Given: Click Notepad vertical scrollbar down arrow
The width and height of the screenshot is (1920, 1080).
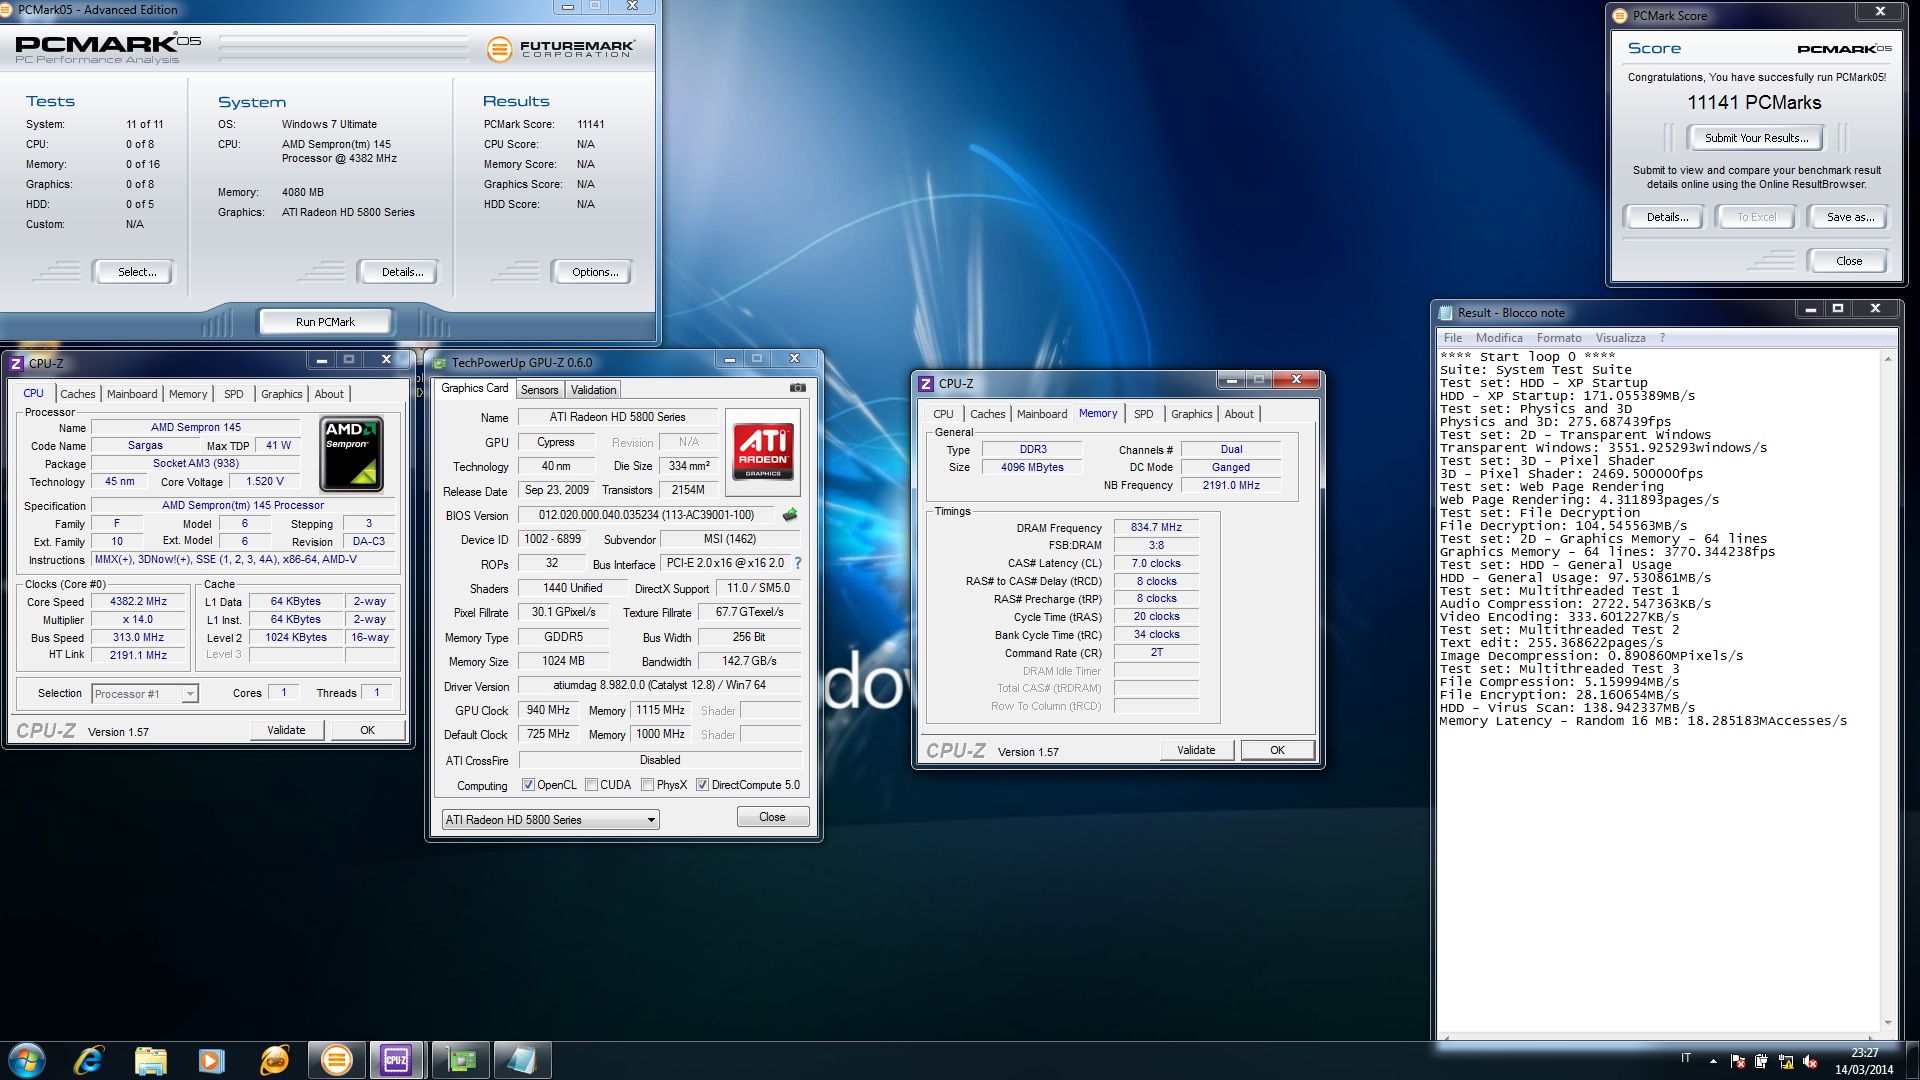Looking at the screenshot, I should 1888,1023.
